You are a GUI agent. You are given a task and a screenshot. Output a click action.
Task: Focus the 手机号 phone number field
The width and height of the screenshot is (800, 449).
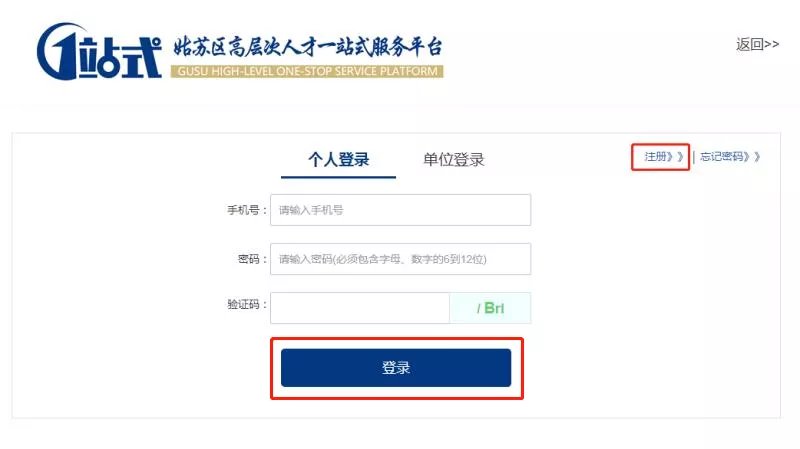tap(400, 210)
